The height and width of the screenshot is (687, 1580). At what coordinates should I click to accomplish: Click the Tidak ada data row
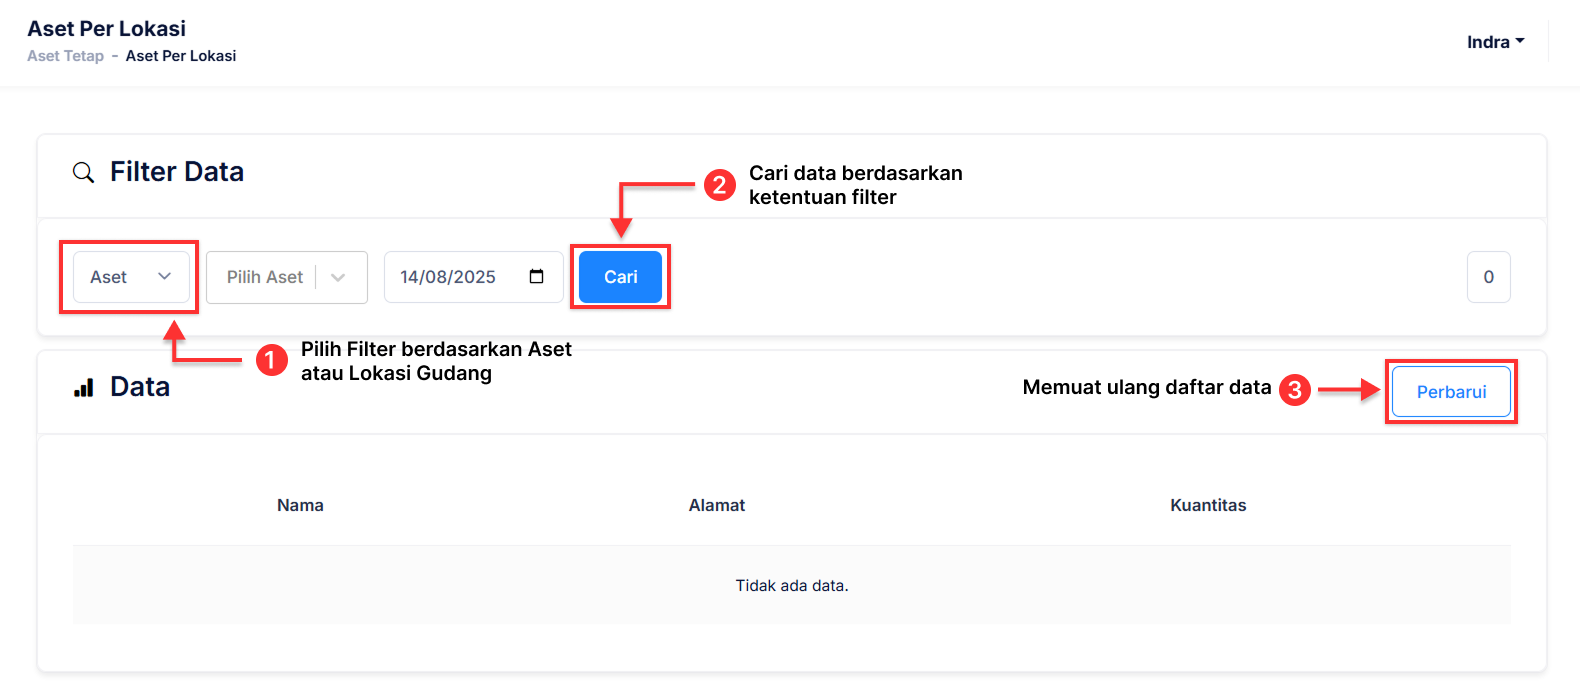coord(791,585)
